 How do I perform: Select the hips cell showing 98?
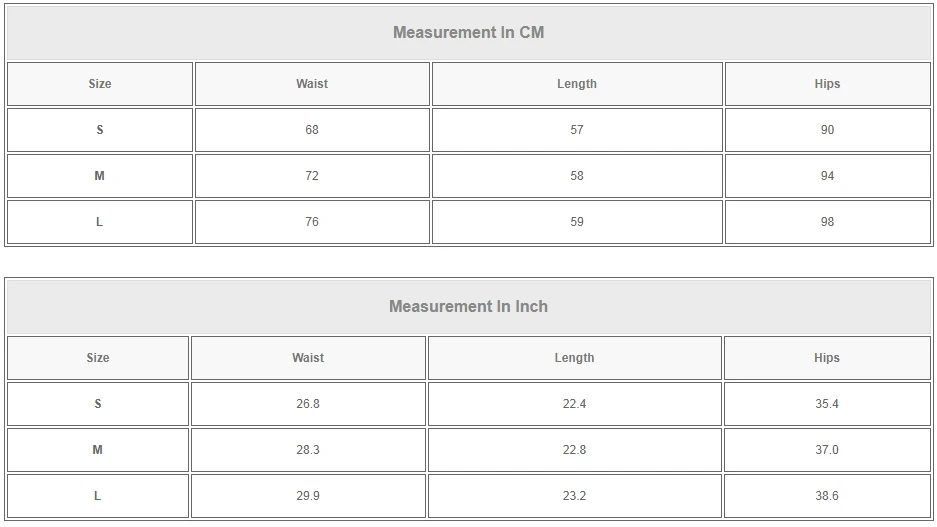[x=827, y=222]
